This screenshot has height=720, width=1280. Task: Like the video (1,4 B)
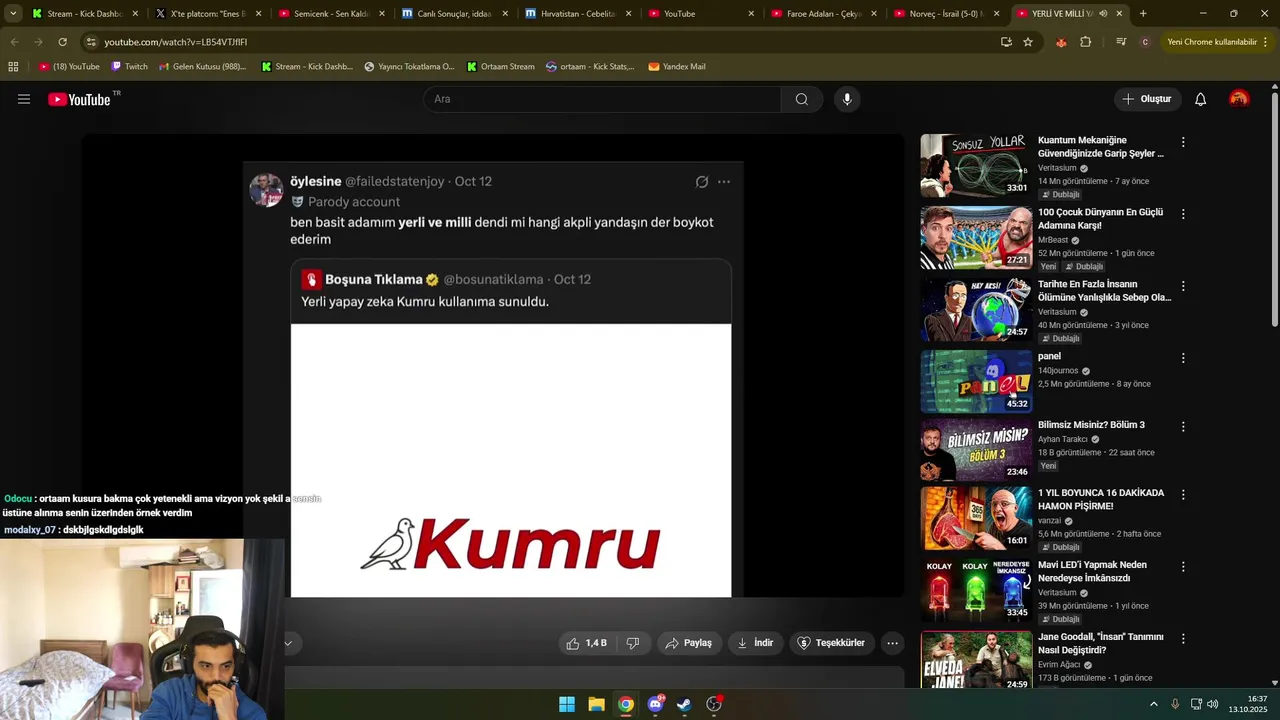[587, 643]
